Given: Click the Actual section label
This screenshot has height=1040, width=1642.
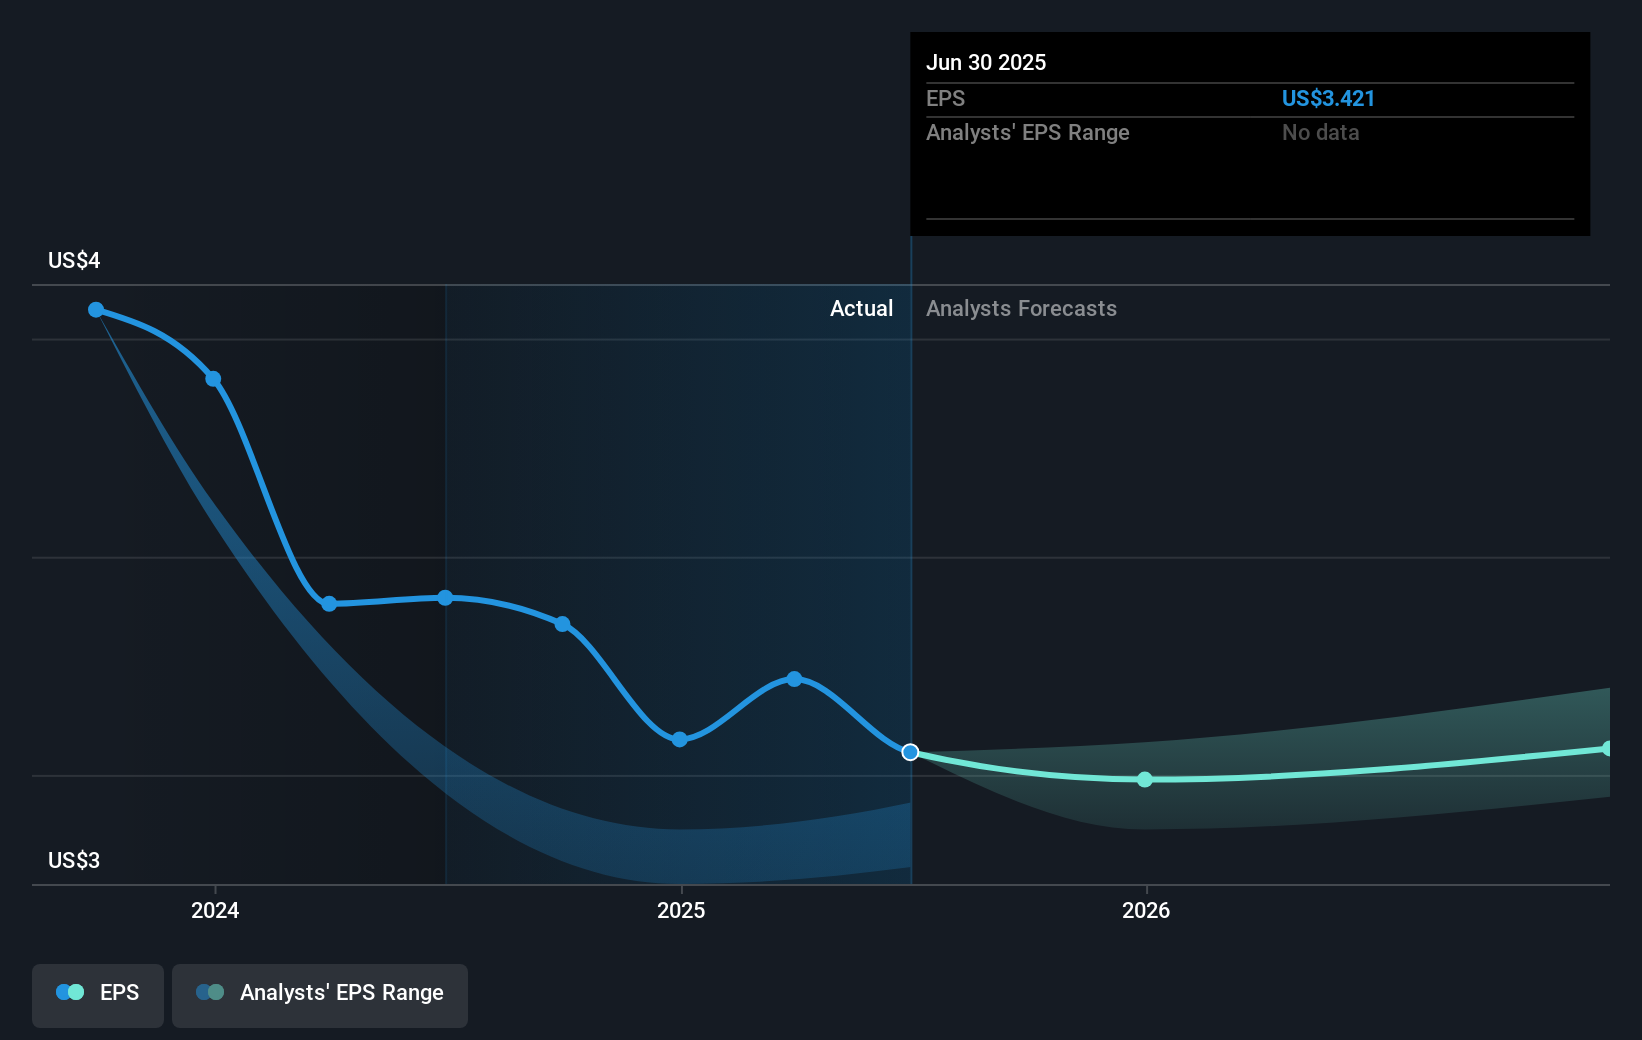Looking at the screenshot, I should pos(861,309).
